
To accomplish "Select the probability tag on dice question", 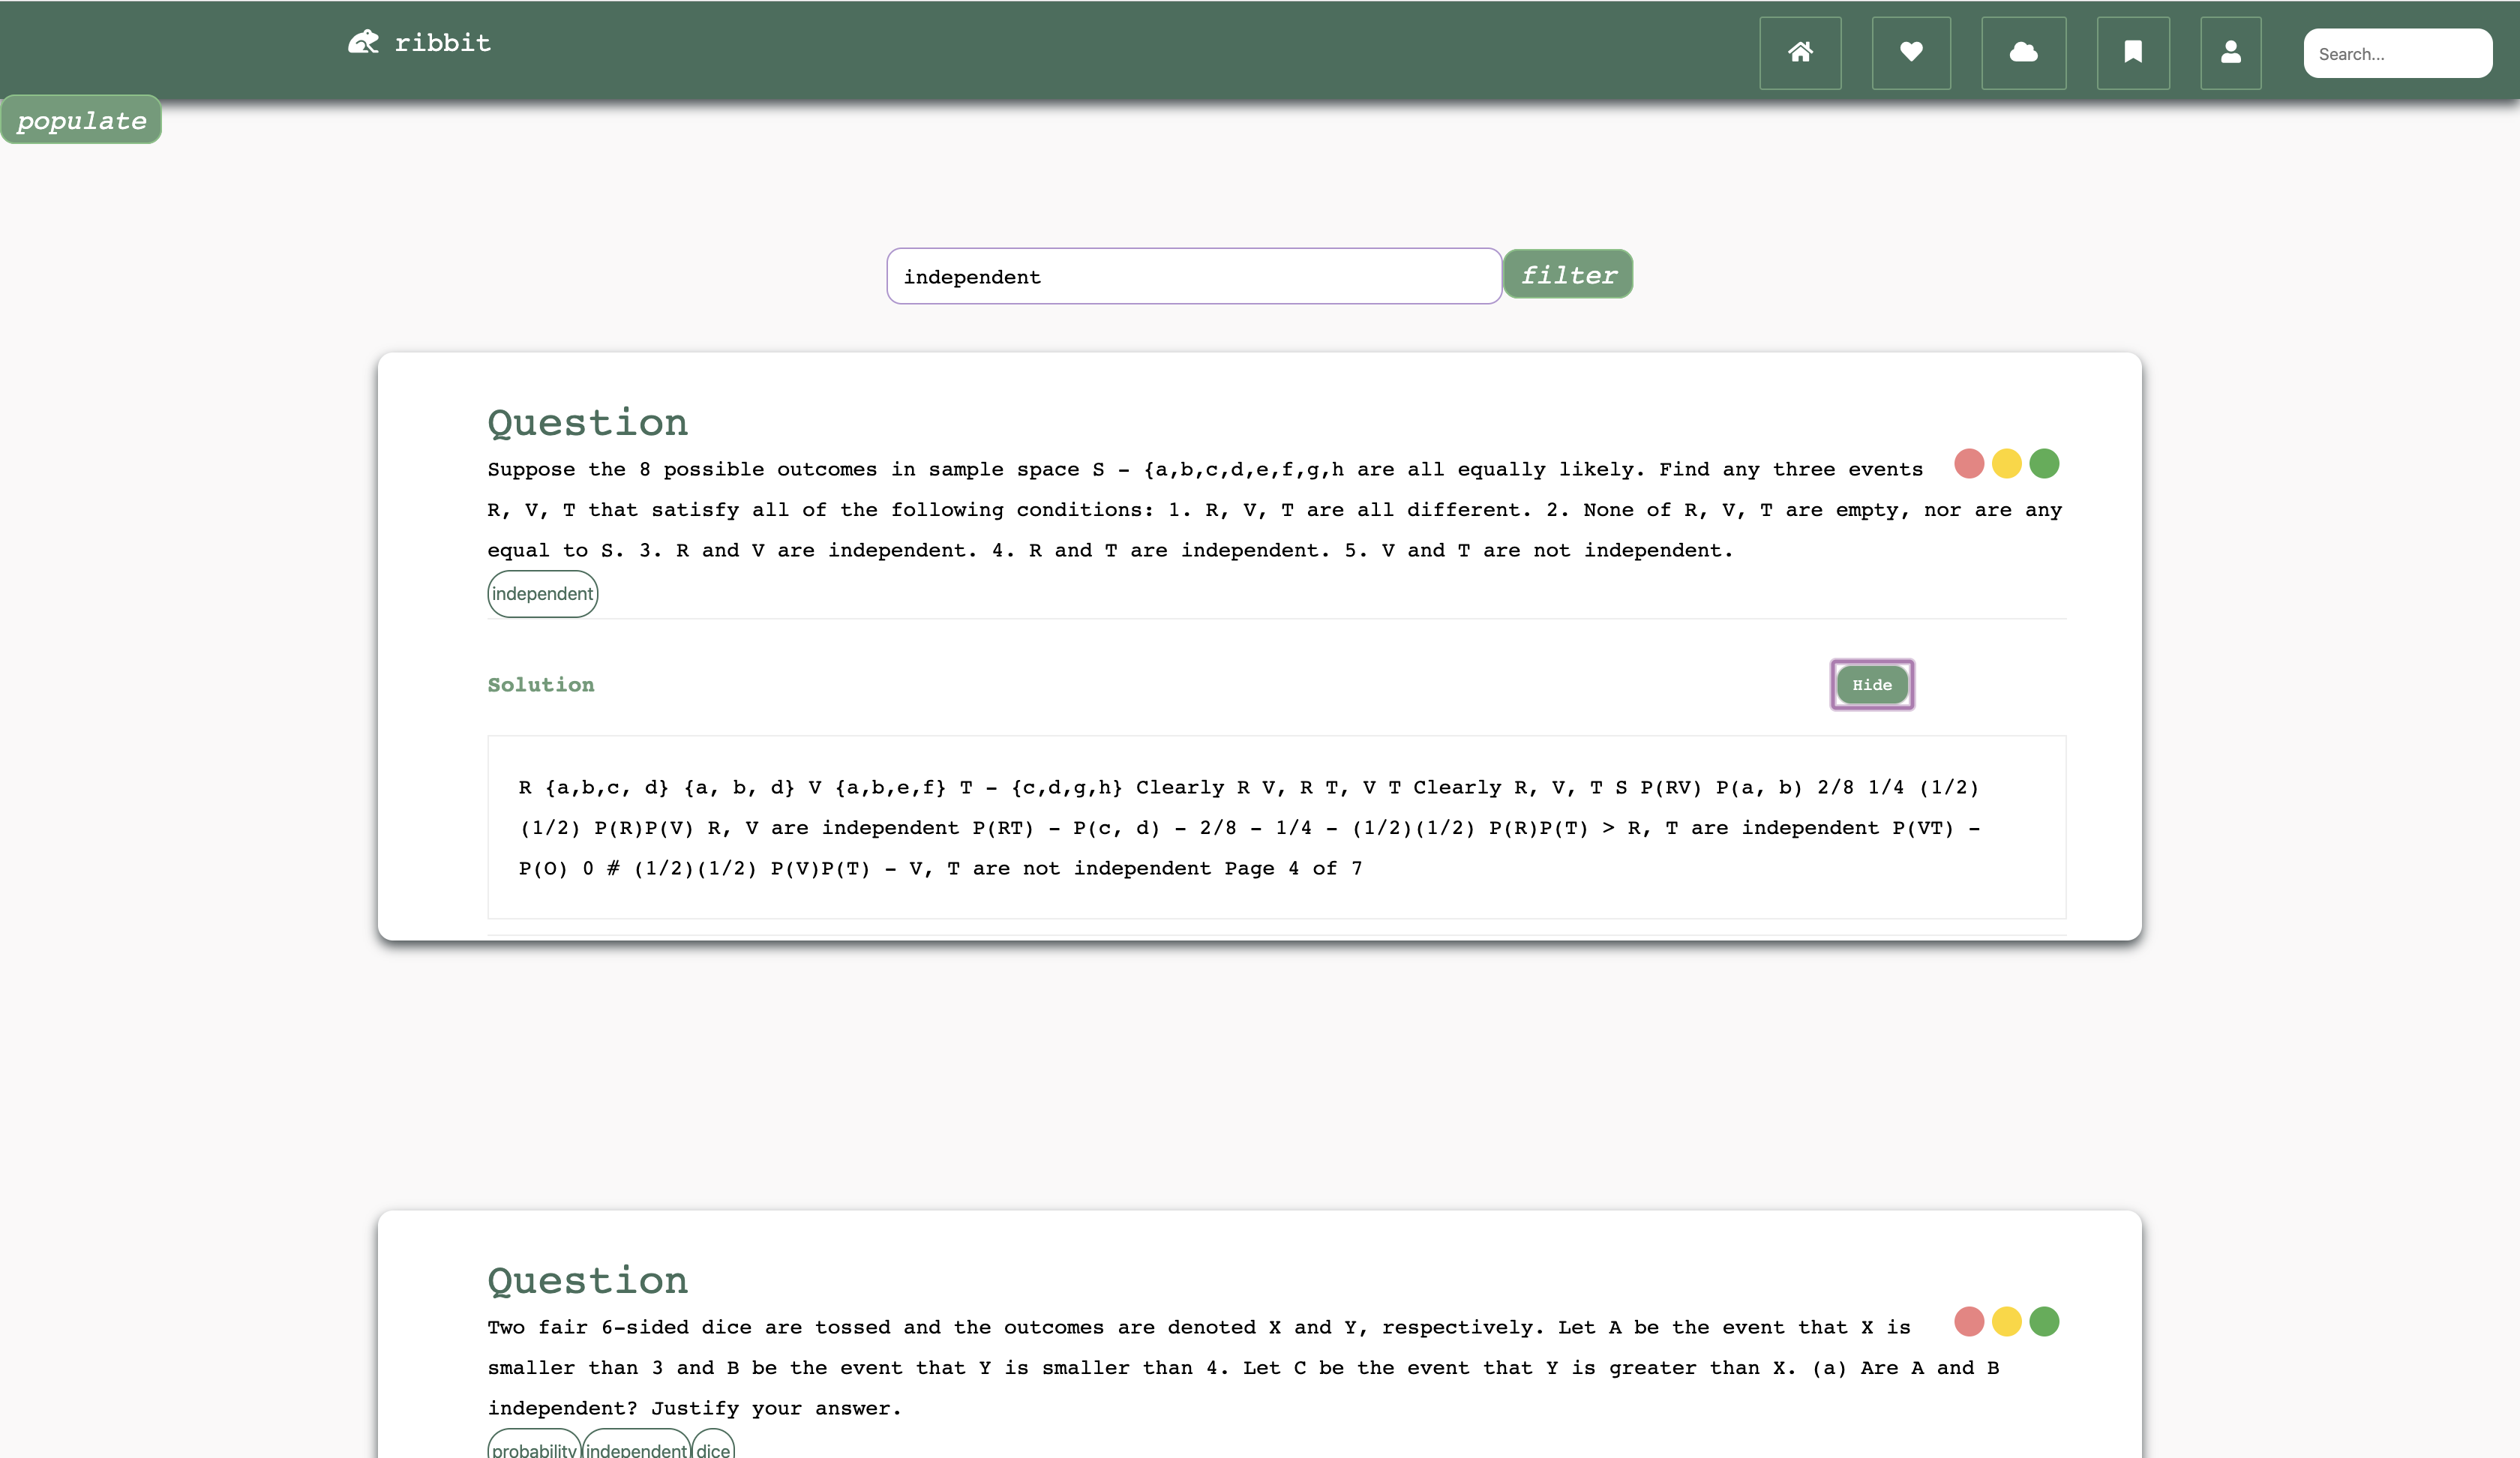I will (534, 1448).
